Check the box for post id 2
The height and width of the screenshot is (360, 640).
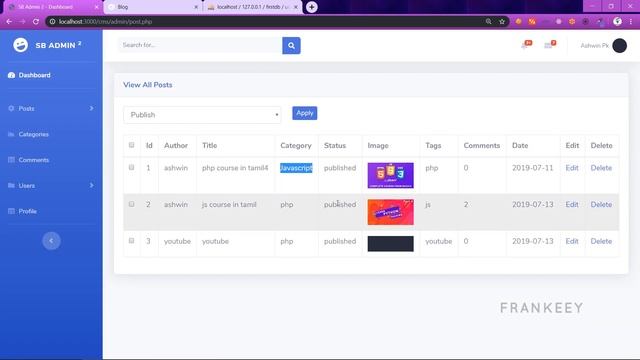click(x=131, y=204)
